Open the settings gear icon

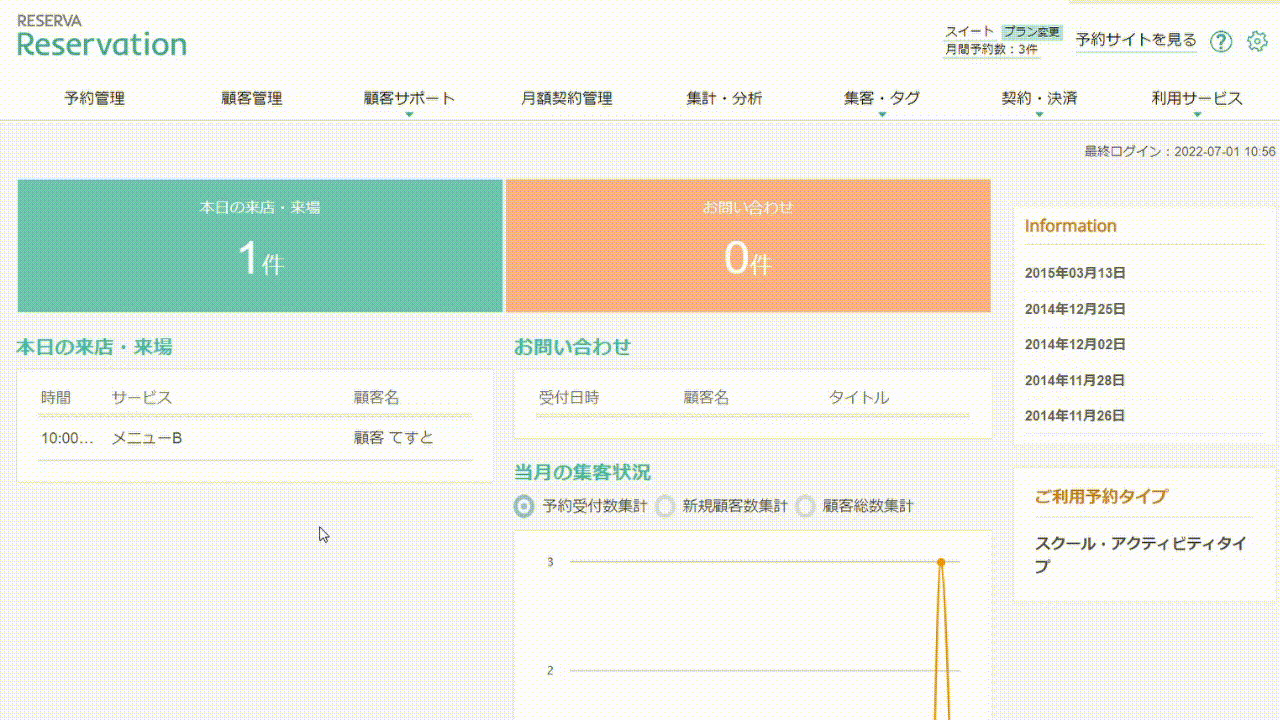[x=1257, y=41]
